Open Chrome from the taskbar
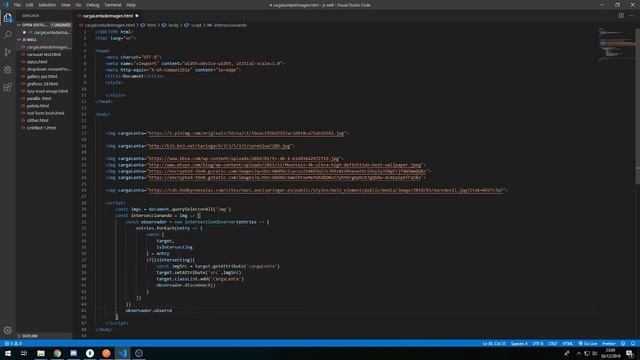Screen dimensions: 640x360 tap(57, 353)
